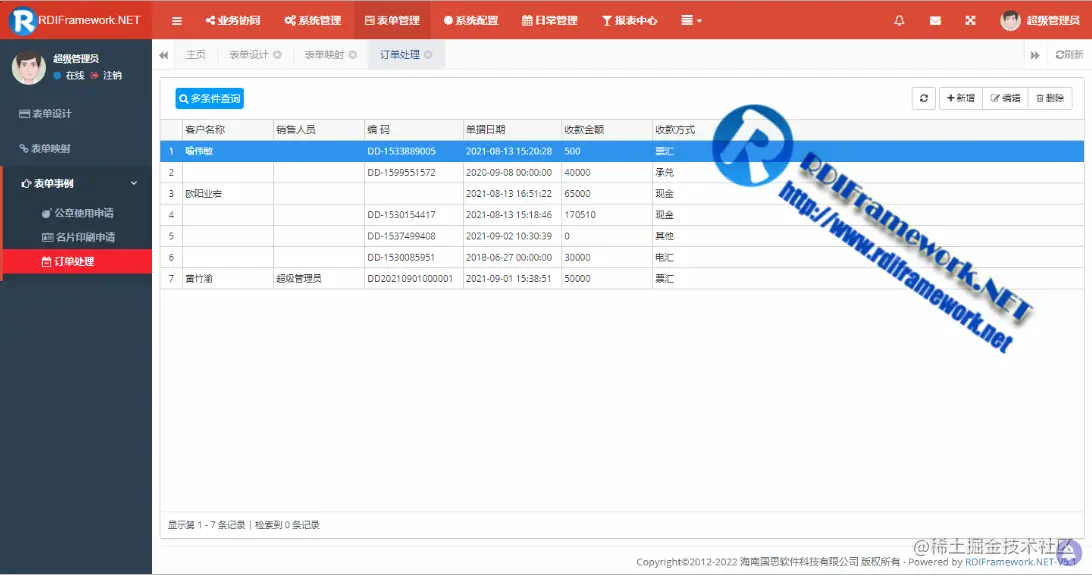Toggle fullscreen with the expand icon
Image resolution: width=1092 pixels, height=575 pixels.
point(970,21)
